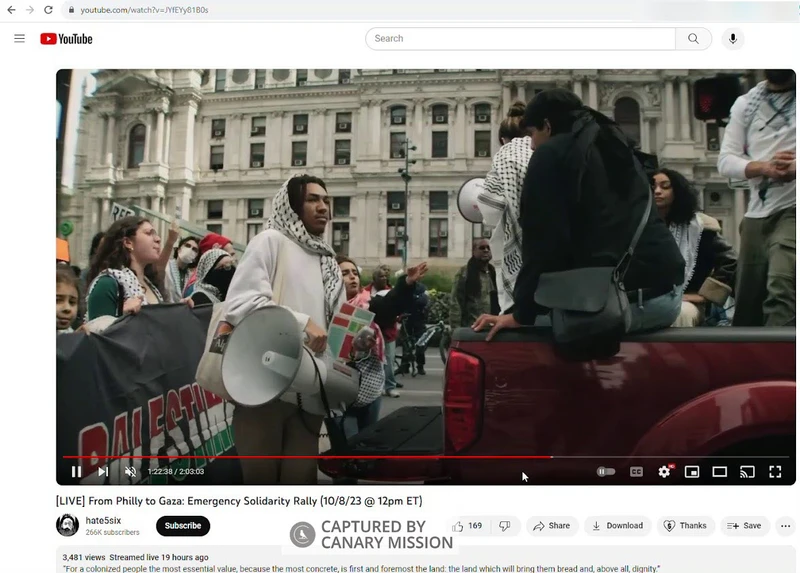Focus the YouTube search box

[x=520, y=39]
